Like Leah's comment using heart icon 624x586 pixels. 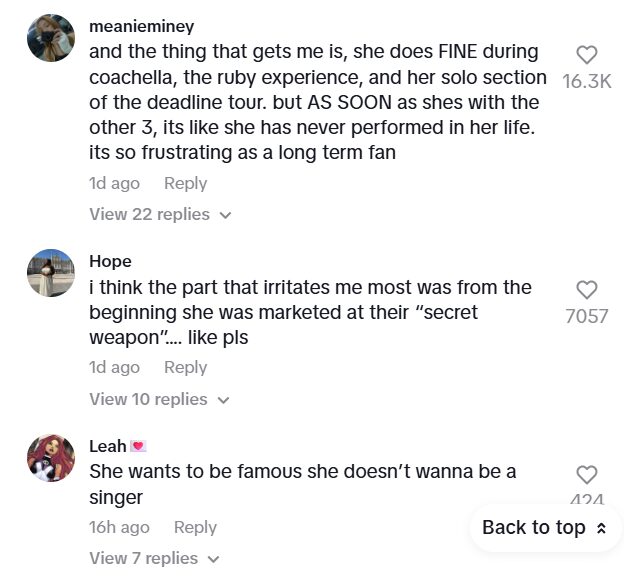(x=587, y=475)
